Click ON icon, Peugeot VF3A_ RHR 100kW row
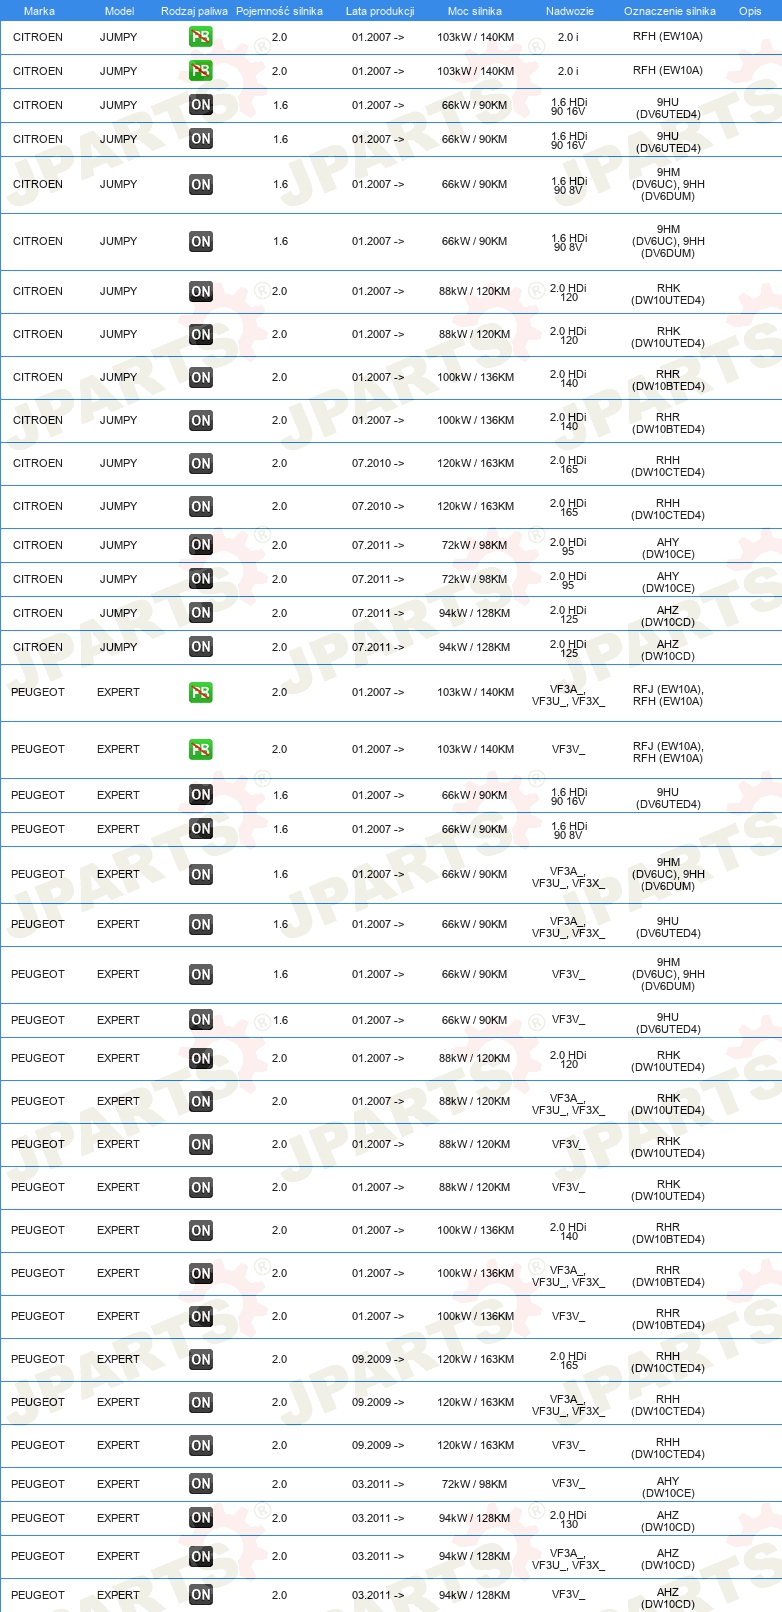782x1612 pixels. click(201, 1273)
